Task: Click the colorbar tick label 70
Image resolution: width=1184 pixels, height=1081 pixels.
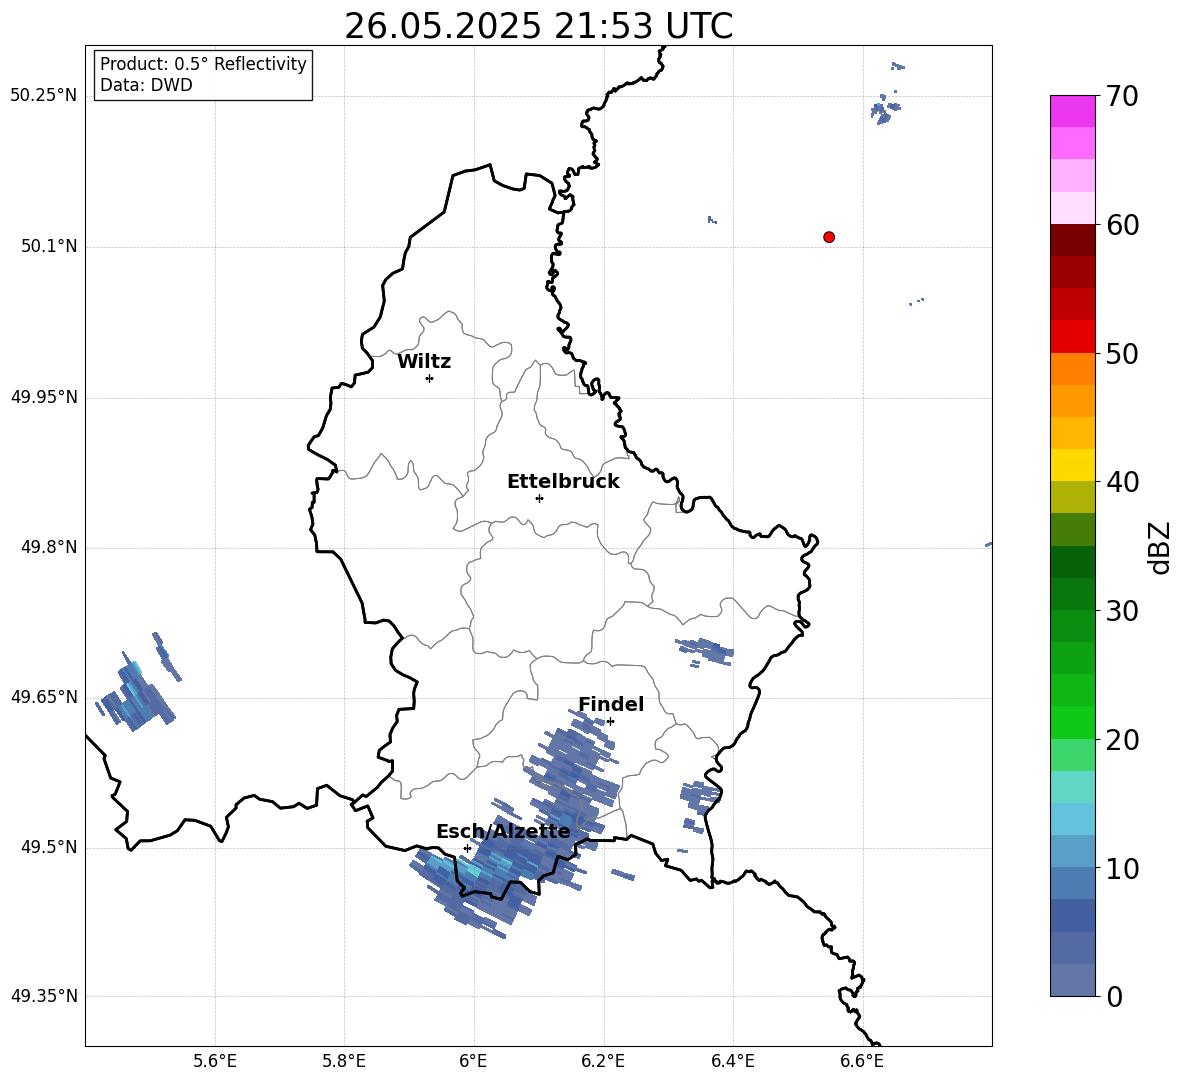Action: pos(1122,96)
